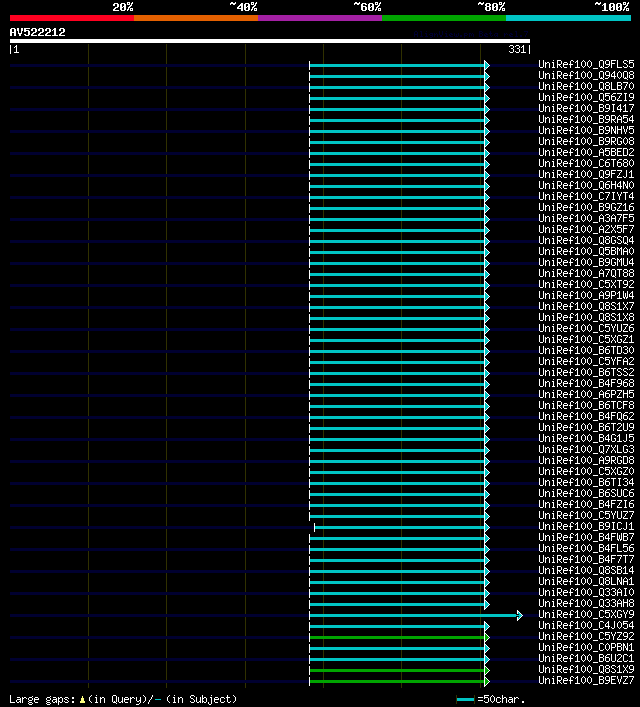Click the start tick of the UniRef100_B9ICJ1 alignment
The image size is (640, 707).
(314, 527)
